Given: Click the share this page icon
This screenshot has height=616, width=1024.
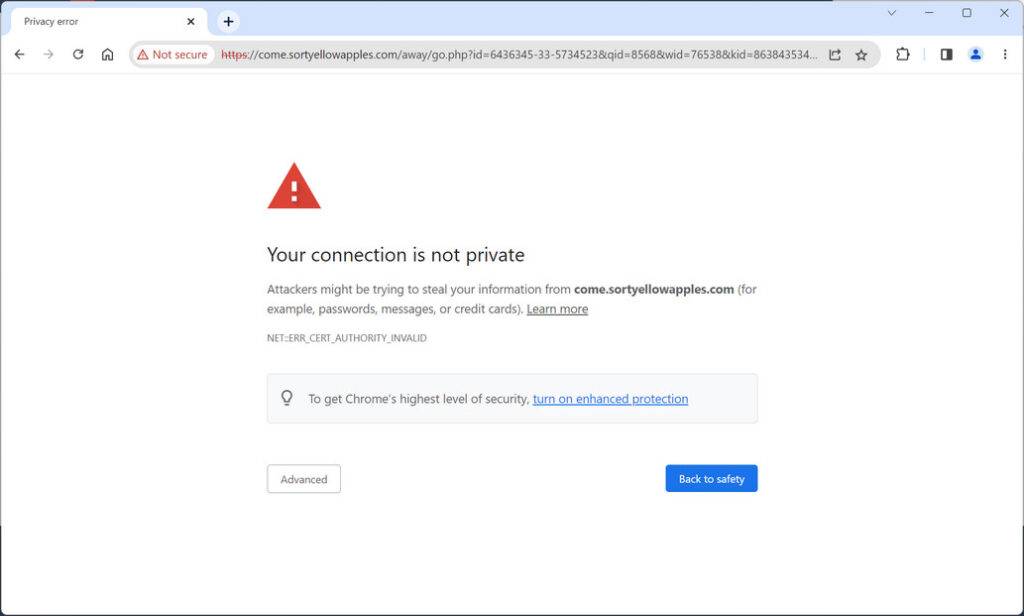Looking at the screenshot, I should point(834,55).
